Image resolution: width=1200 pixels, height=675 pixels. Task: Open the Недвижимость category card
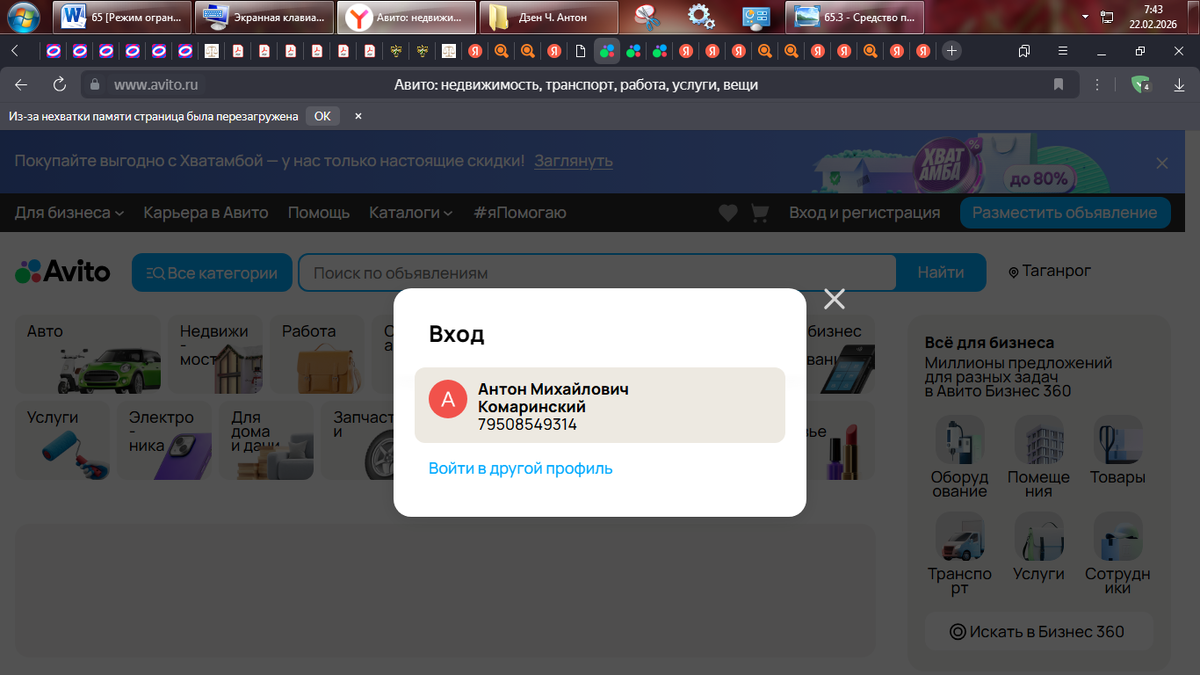(215, 355)
